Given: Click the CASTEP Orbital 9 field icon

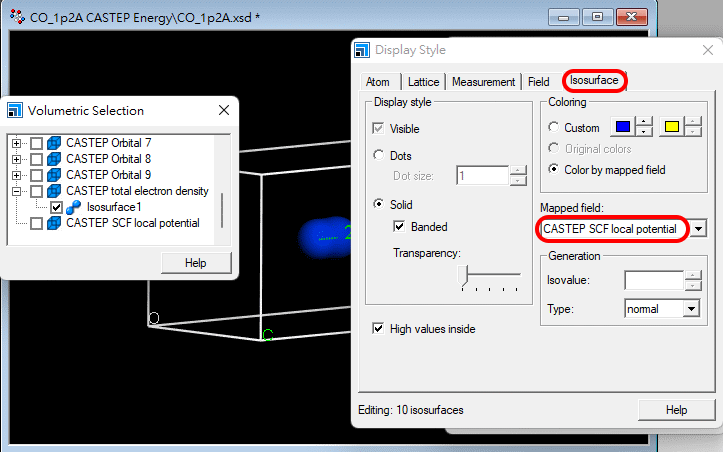Looking at the screenshot, I should (x=54, y=175).
